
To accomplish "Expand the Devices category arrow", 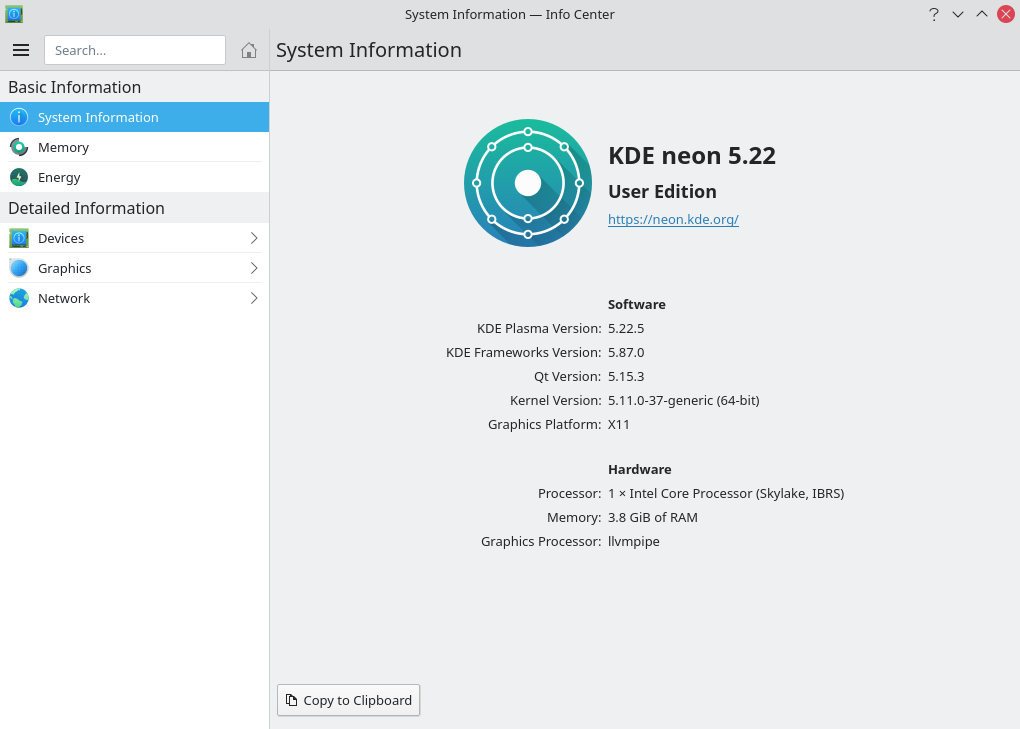I will [254, 238].
